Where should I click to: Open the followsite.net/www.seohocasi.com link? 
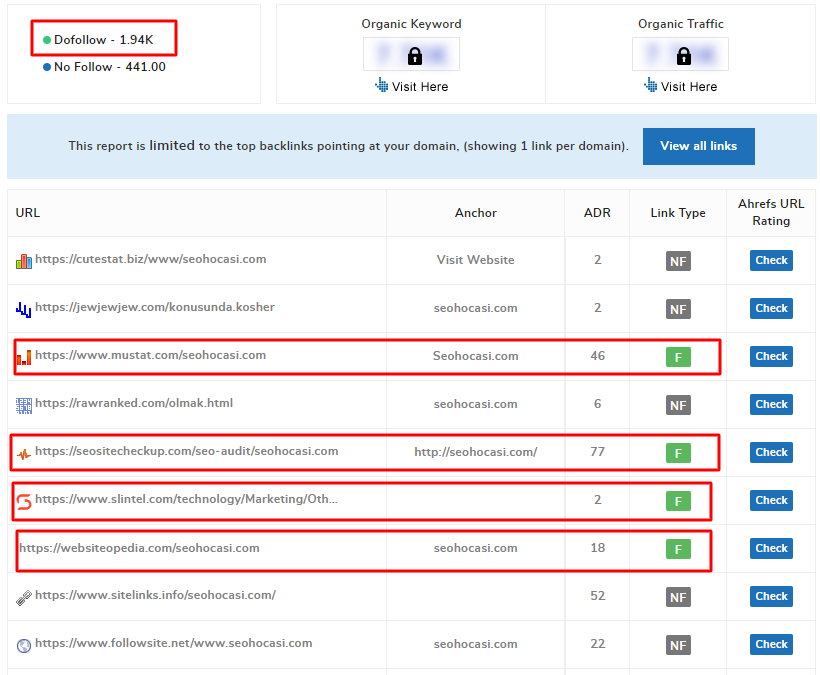point(174,644)
